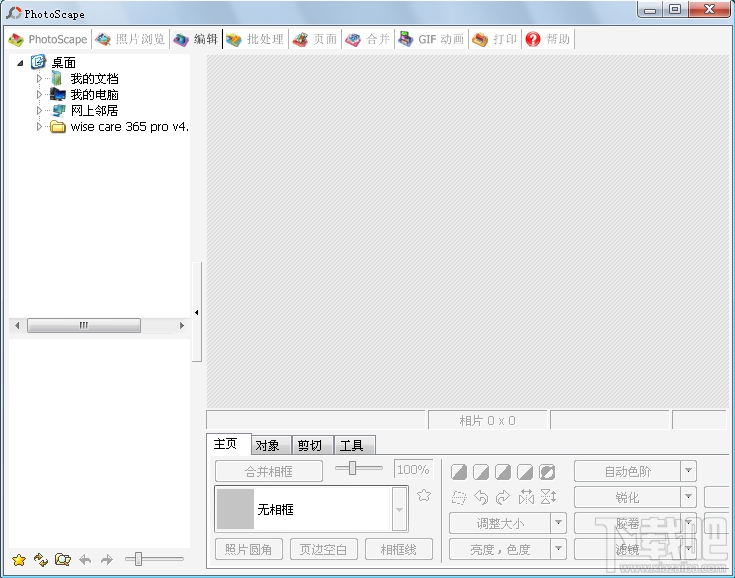Click the first contrast preset icon
The height and width of the screenshot is (578, 735).
[x=458, y=472]
